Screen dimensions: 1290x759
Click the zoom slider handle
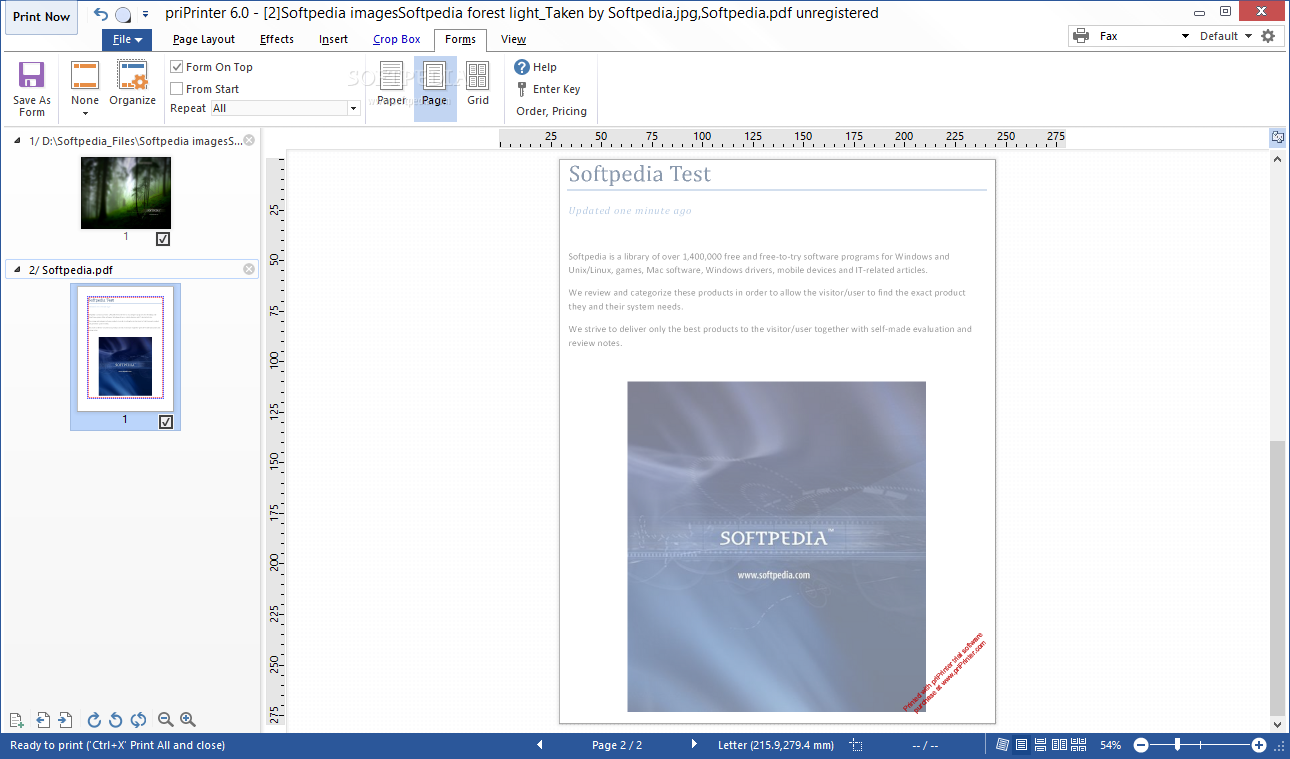click(x=1179, y=745)
